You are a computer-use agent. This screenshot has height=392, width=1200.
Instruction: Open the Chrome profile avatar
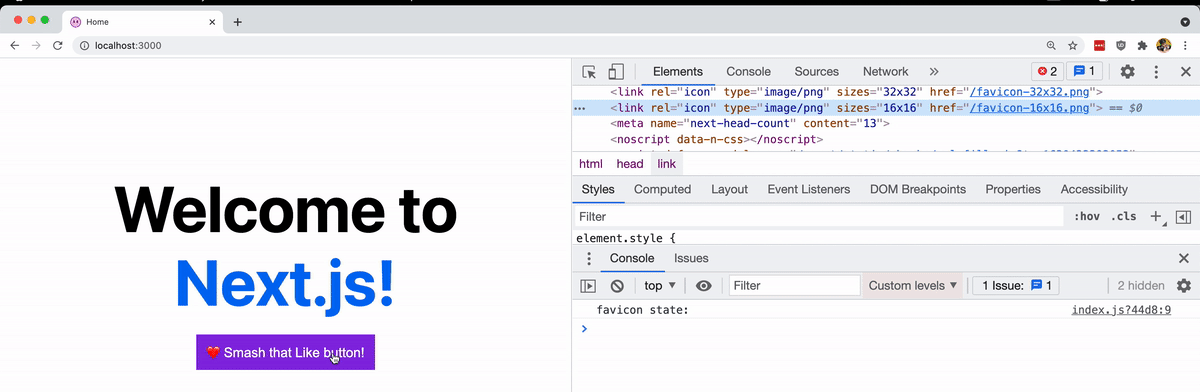1163,45
